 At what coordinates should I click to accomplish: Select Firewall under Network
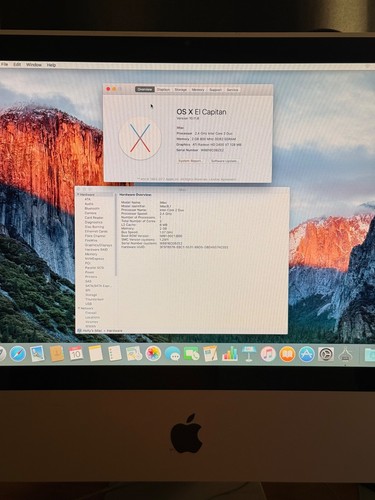pyautogui.click(x=91, y=313)
